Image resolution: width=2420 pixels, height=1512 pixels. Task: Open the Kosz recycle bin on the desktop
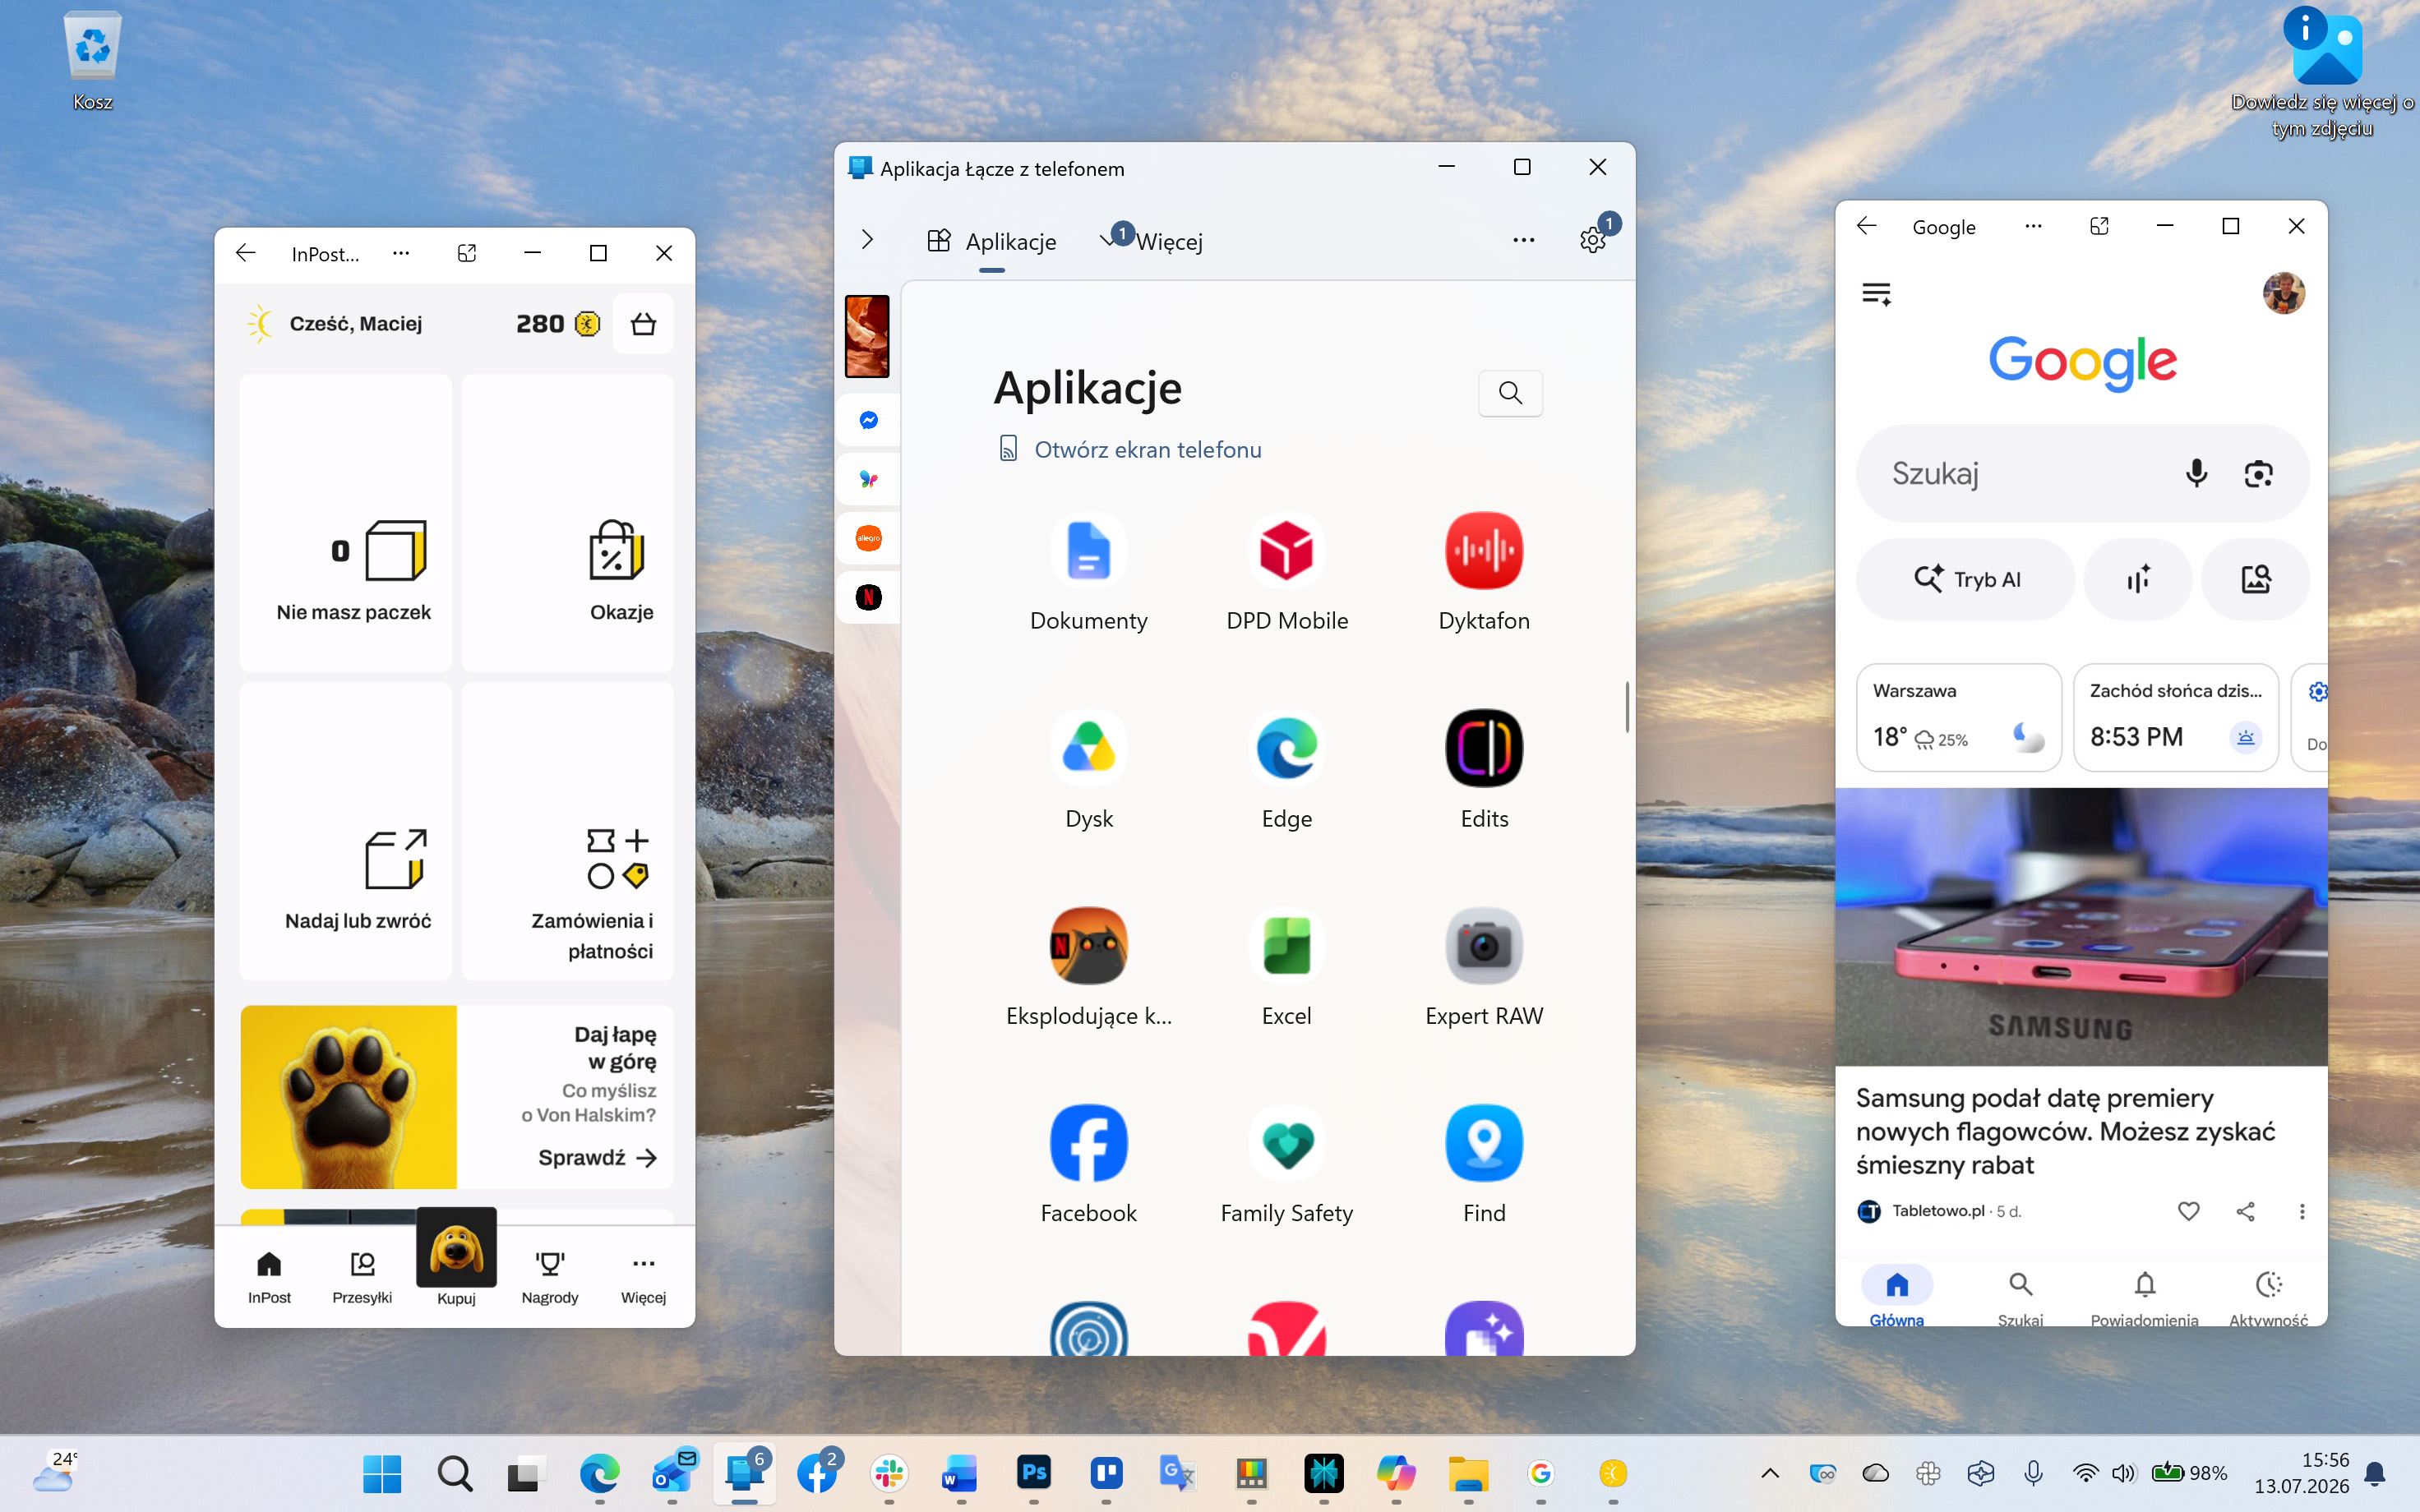(x=92, y=60)
